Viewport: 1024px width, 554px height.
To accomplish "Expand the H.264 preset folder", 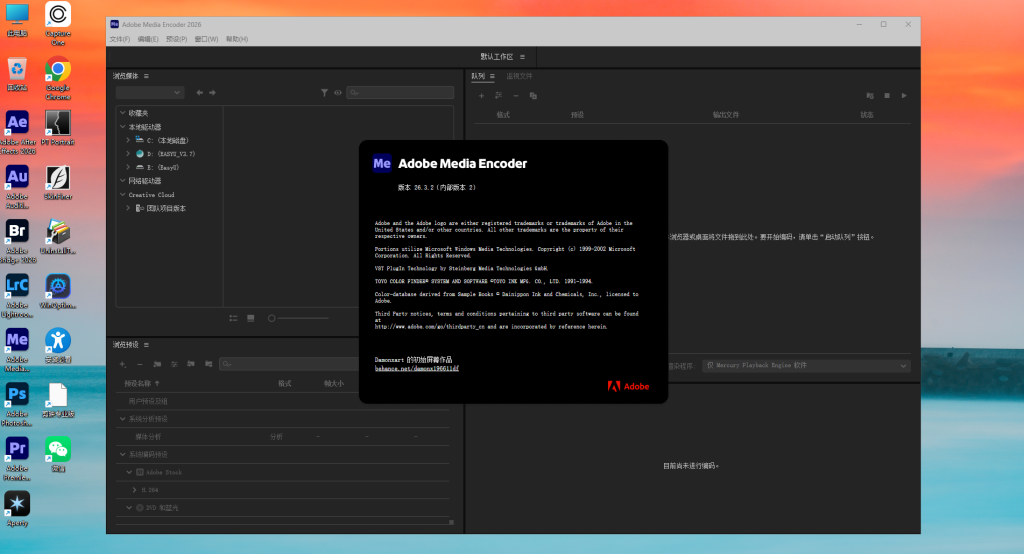I will point(135,489).
